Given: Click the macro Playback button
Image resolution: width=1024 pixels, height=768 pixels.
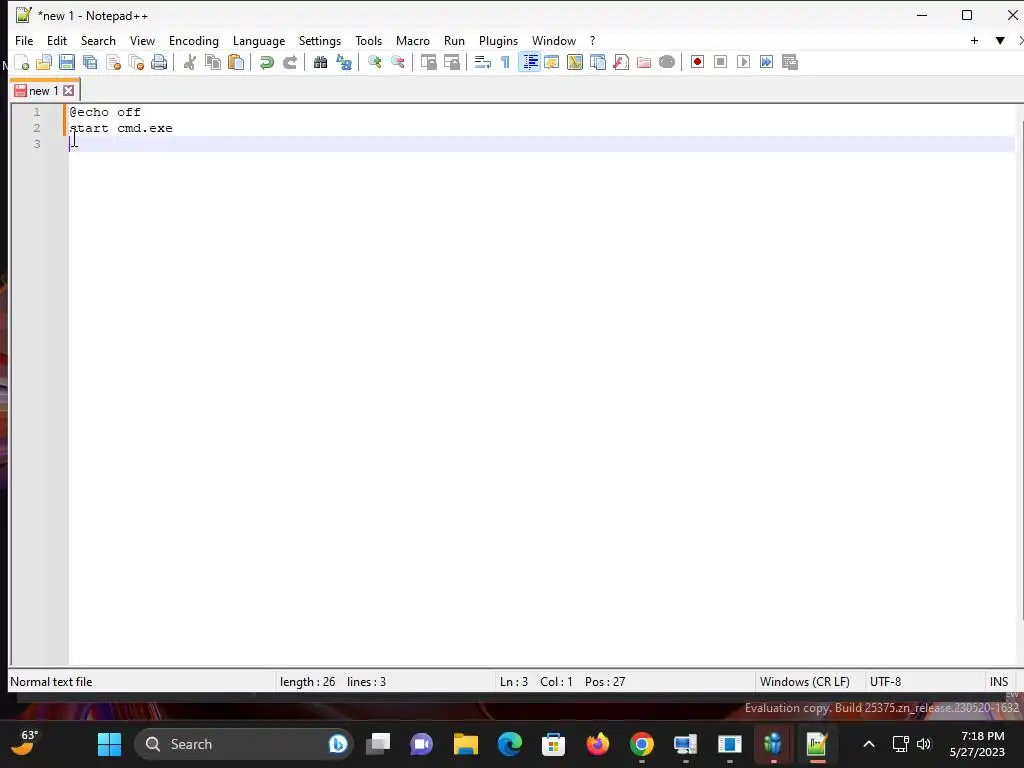Looking at the screenshot, I should [x=743, y=63].
